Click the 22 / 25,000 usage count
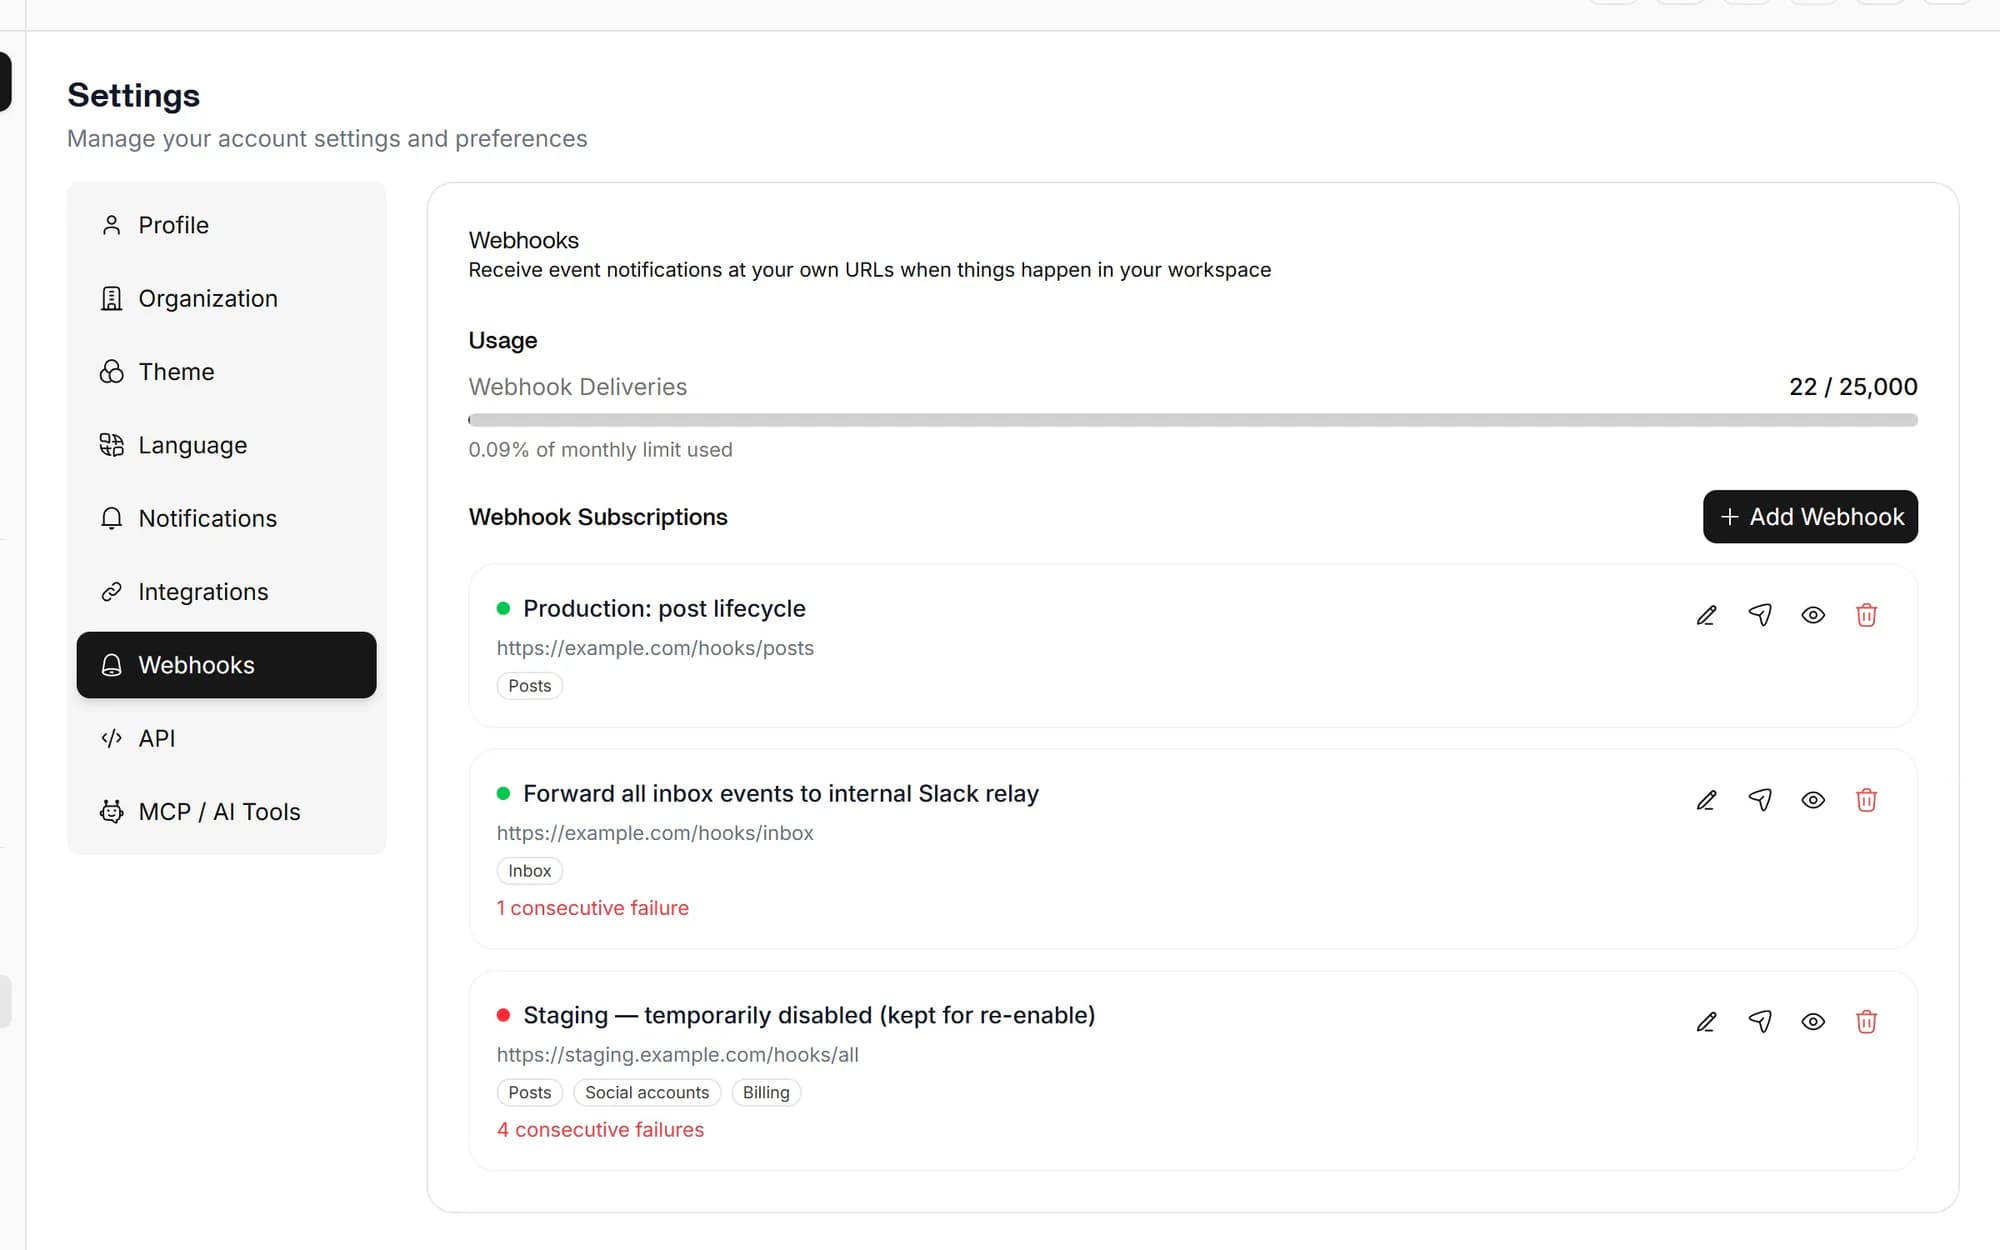This screenshot has height=1250, width=2000. click(x=1853, y=387)
